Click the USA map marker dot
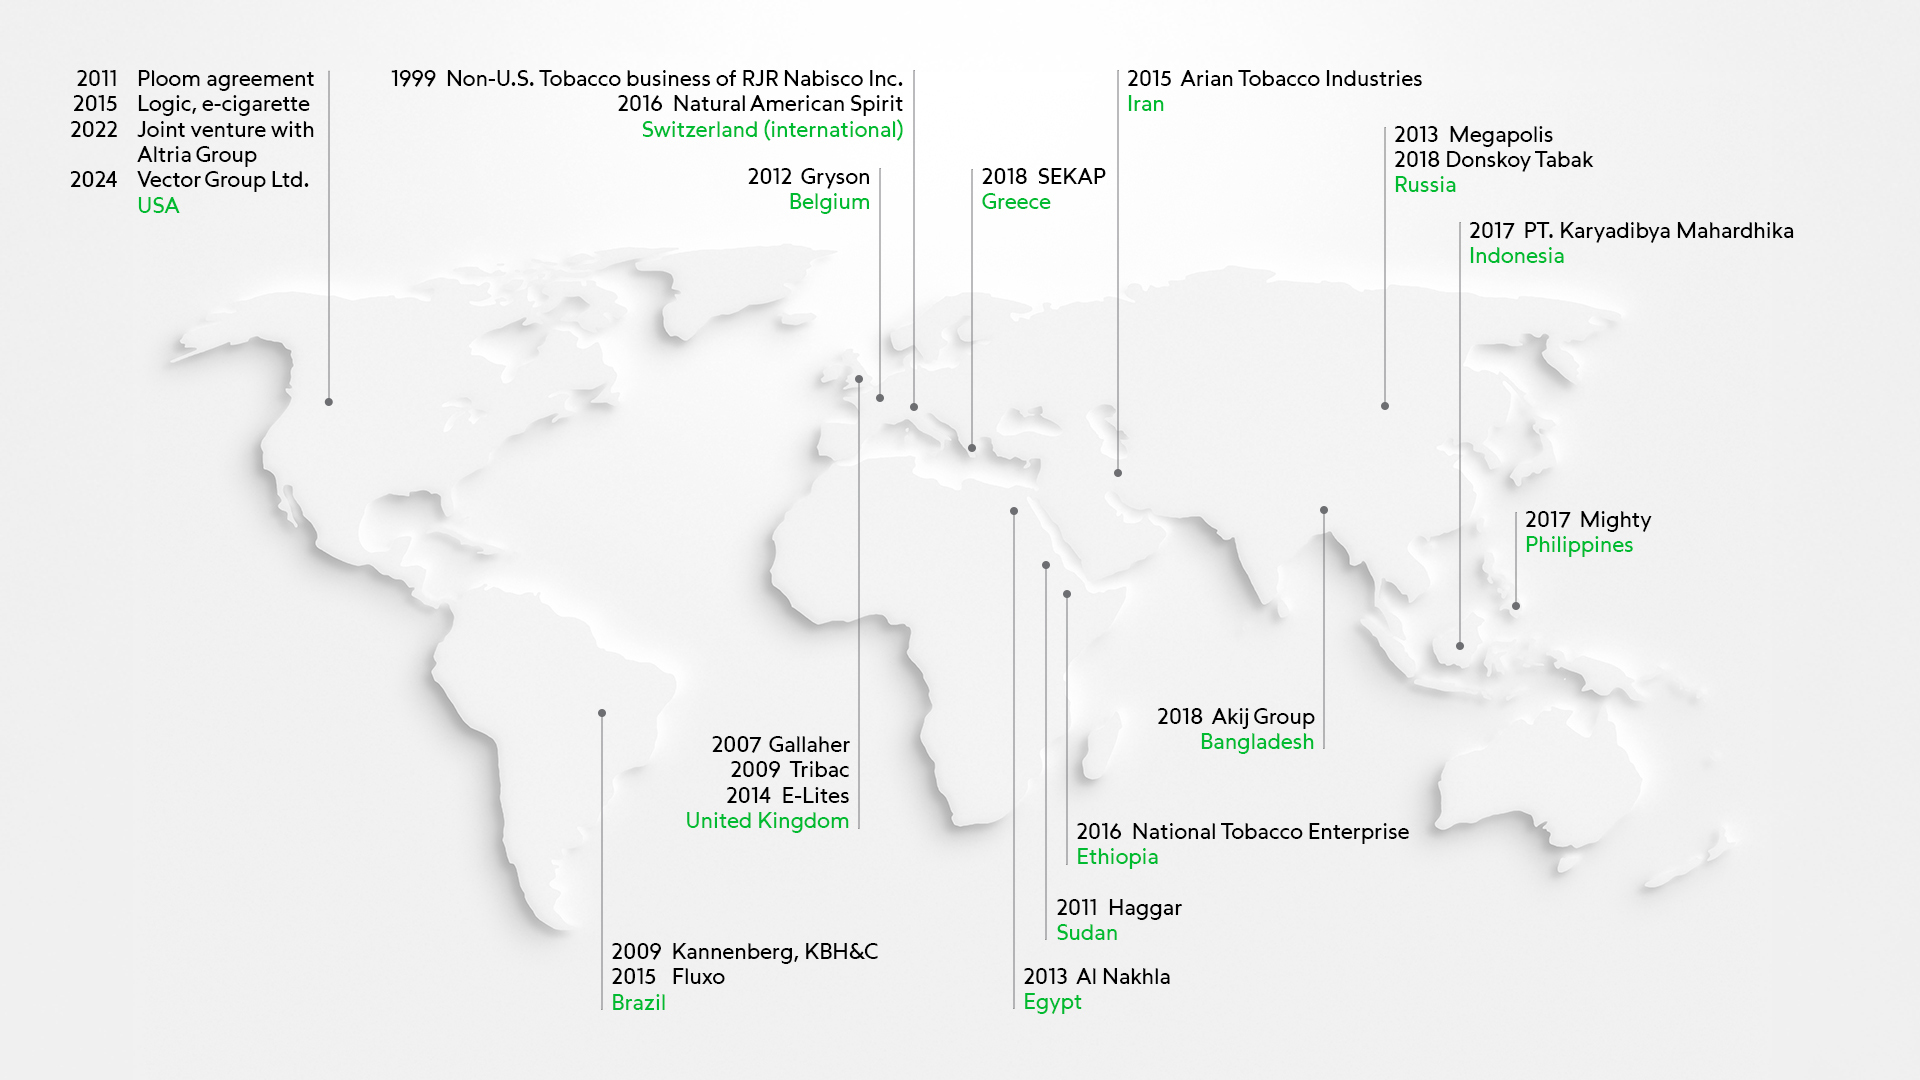The image size is (1920, 1080). [x=329, y=402]
